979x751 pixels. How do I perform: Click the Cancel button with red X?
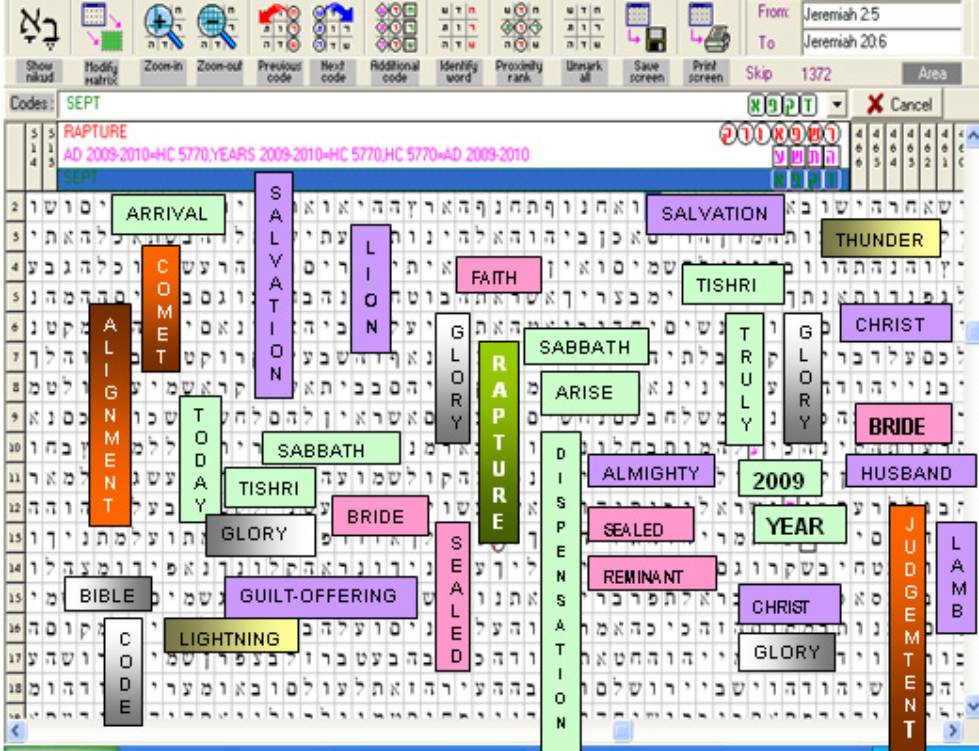coord(898,104)
